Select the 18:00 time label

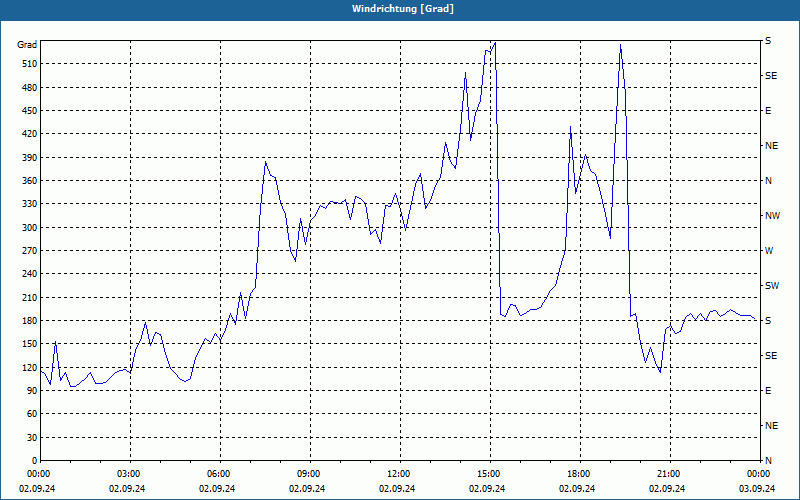click(x=580, y=474)
